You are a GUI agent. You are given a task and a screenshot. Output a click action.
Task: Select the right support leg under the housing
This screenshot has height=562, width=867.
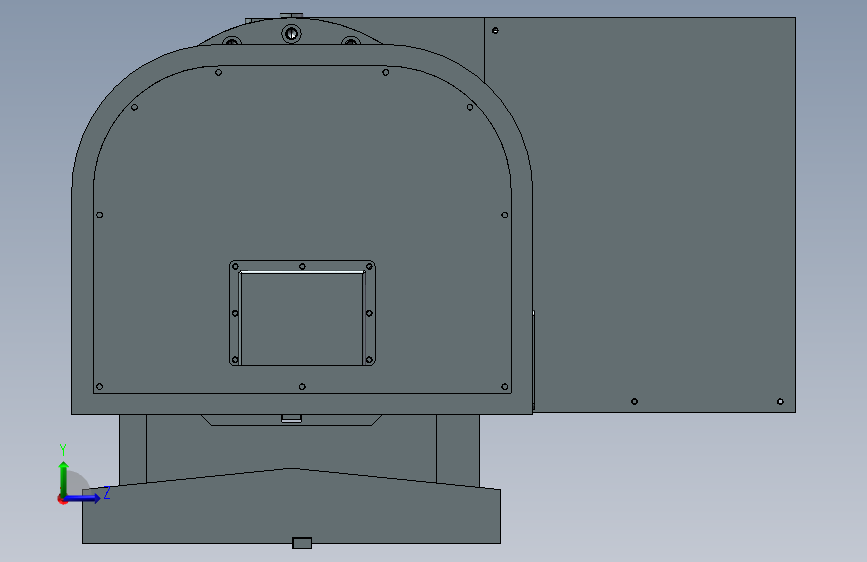pos(458,450)
